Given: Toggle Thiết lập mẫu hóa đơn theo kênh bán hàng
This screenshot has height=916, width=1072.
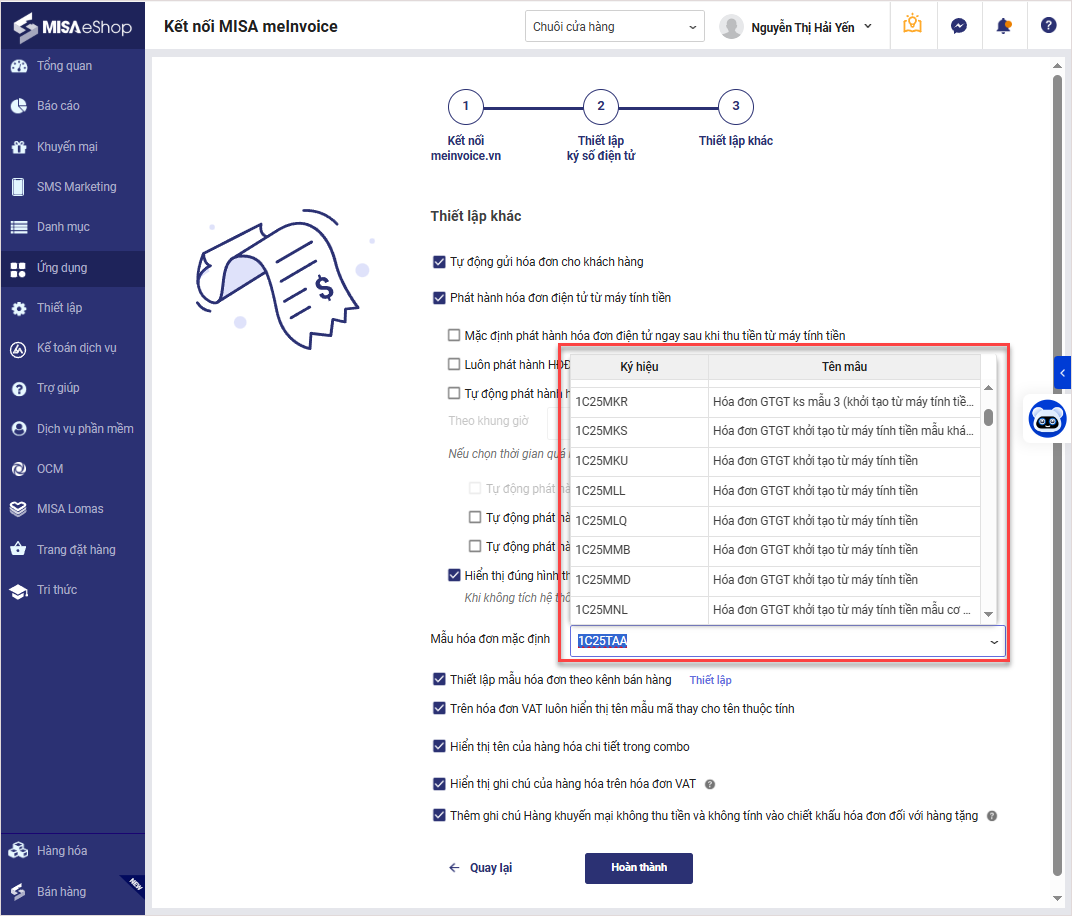Looking at the screenshot, I should pos(439,679).
